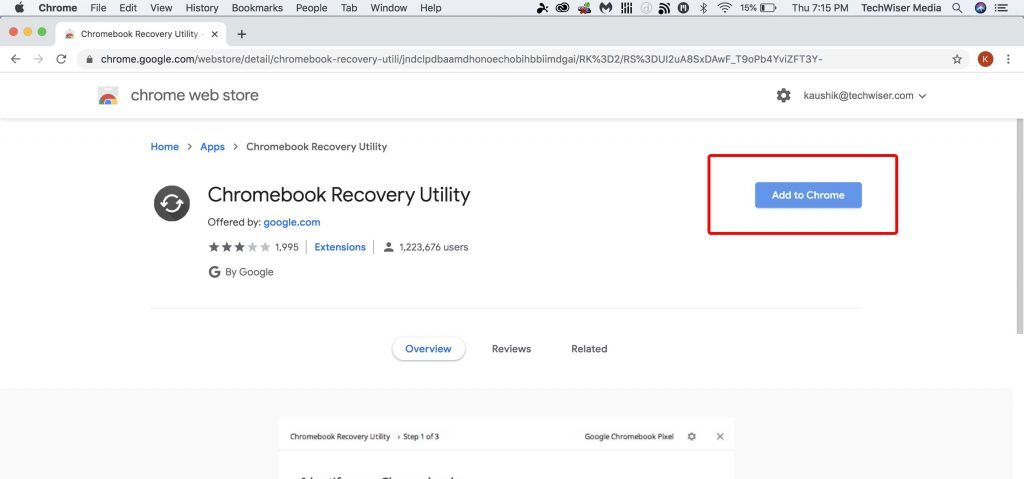Click the Creative Cloud menu bar icon

(563, 8)
